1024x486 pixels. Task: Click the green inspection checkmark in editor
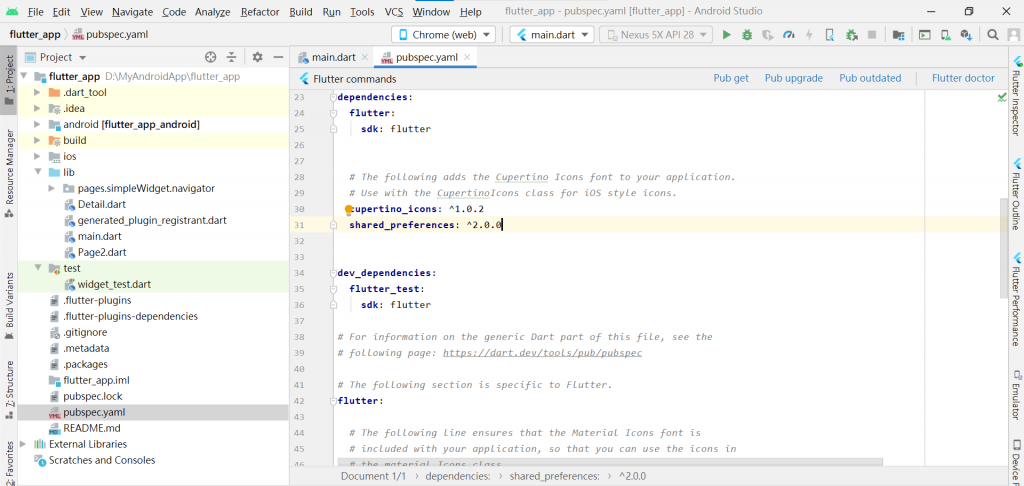pyautogui.click(x=1002, y=97)
